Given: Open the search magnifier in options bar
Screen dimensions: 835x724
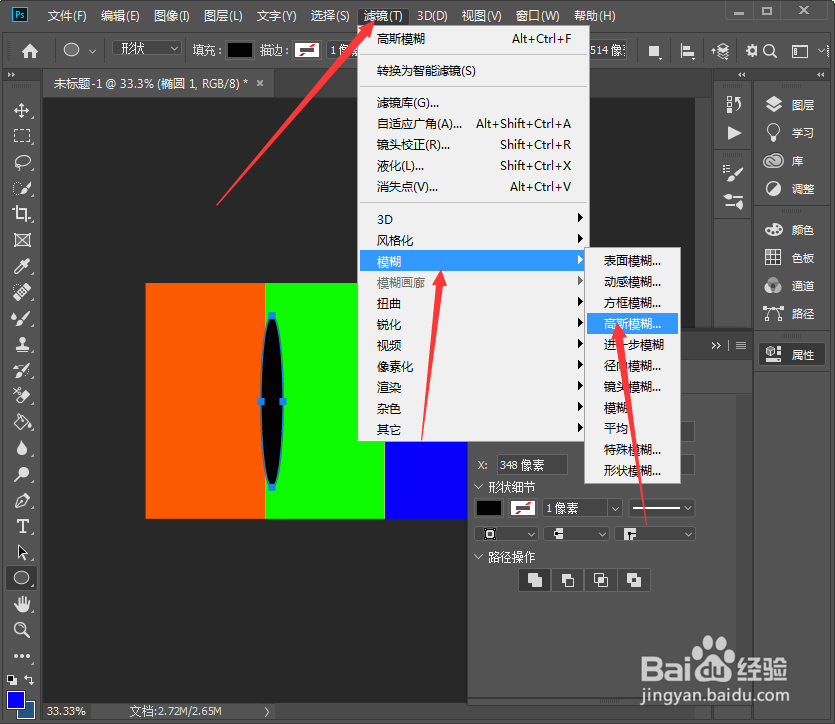Looking at the screenshot, I should click(770, 51).
